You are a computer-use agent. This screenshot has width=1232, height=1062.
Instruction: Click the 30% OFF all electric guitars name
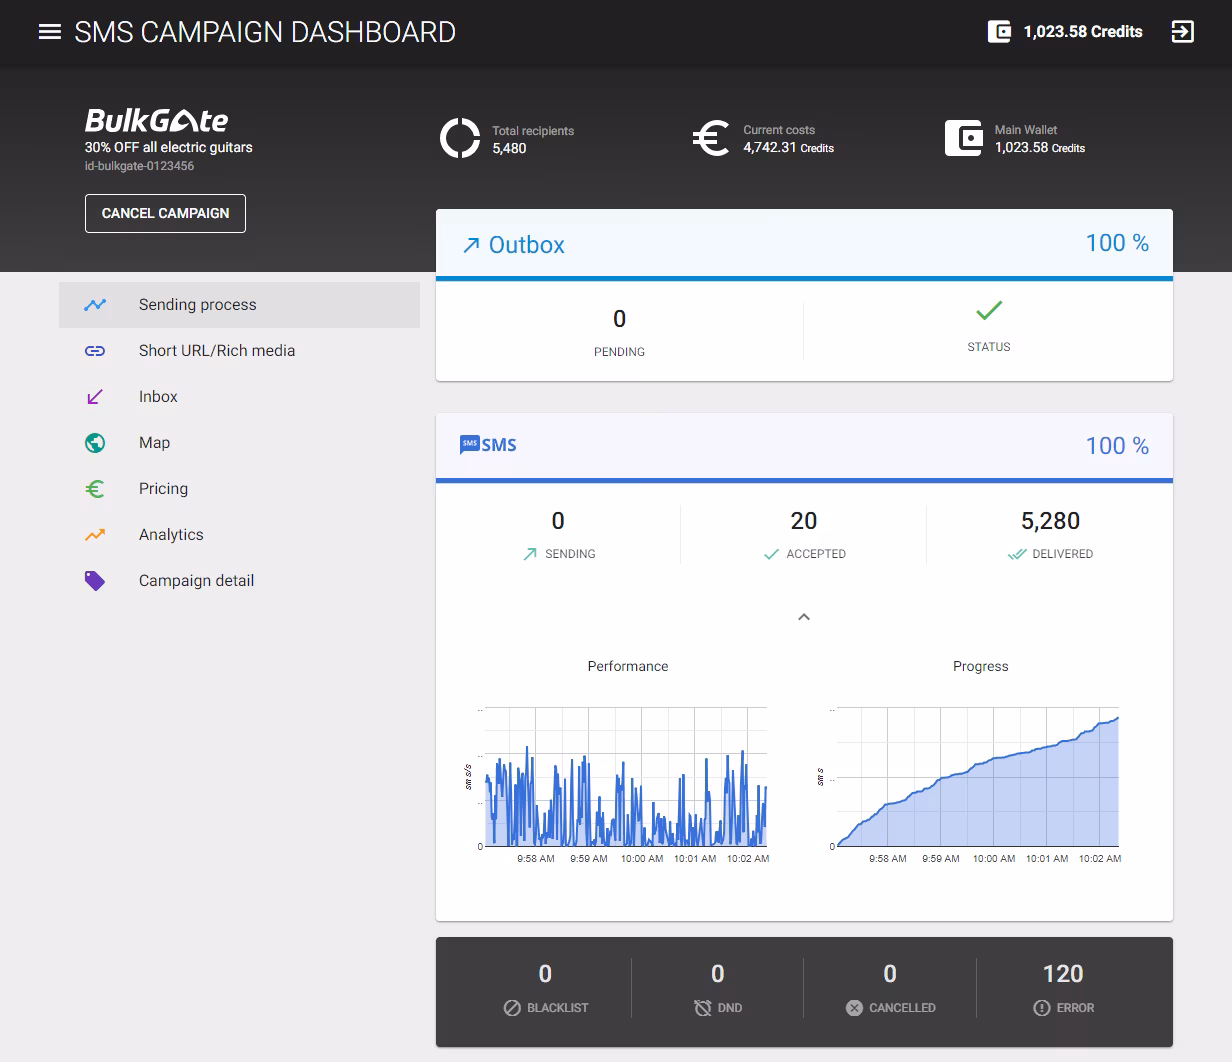tap(169, 147)
